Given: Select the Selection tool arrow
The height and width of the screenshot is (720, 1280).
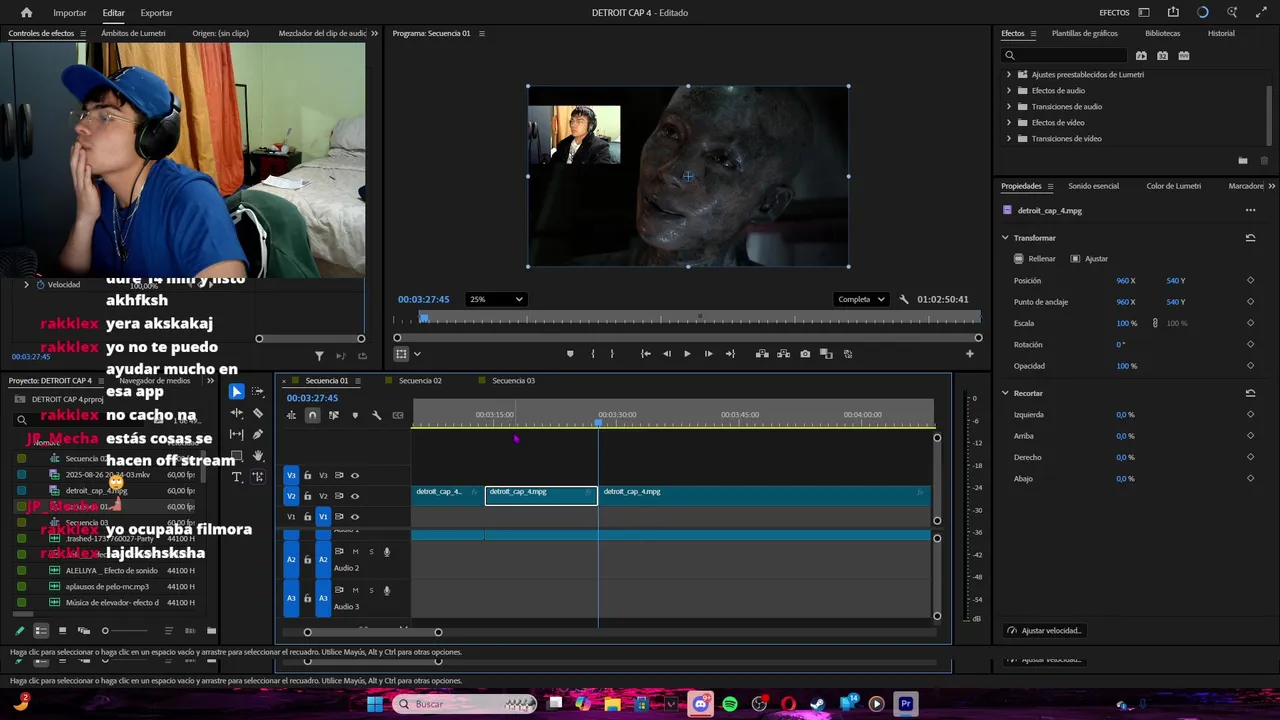Looking at the screenshot, I should click(x=236, y=392).
